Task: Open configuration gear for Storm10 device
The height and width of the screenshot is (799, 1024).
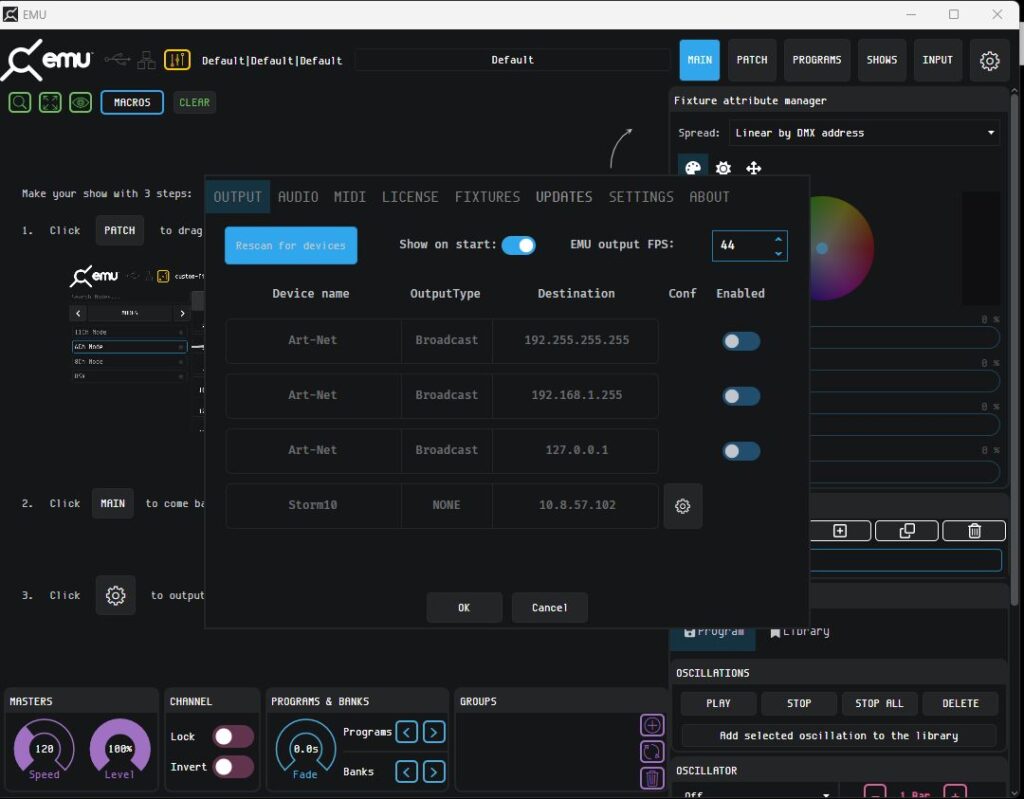Action: click(682, 506)
